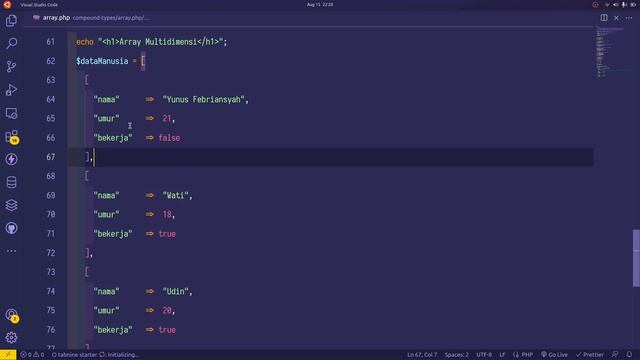Viewport: 640px width, 360px height.
Task: Open the network wifi system indicator
Action: point(607,4)
